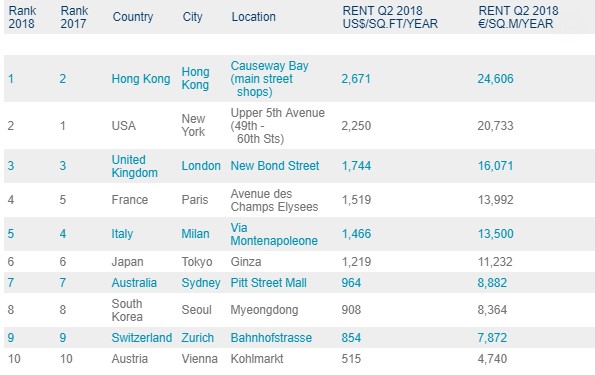595x375 pixels.
Task: Click the rent value 854
Action: 351,338
